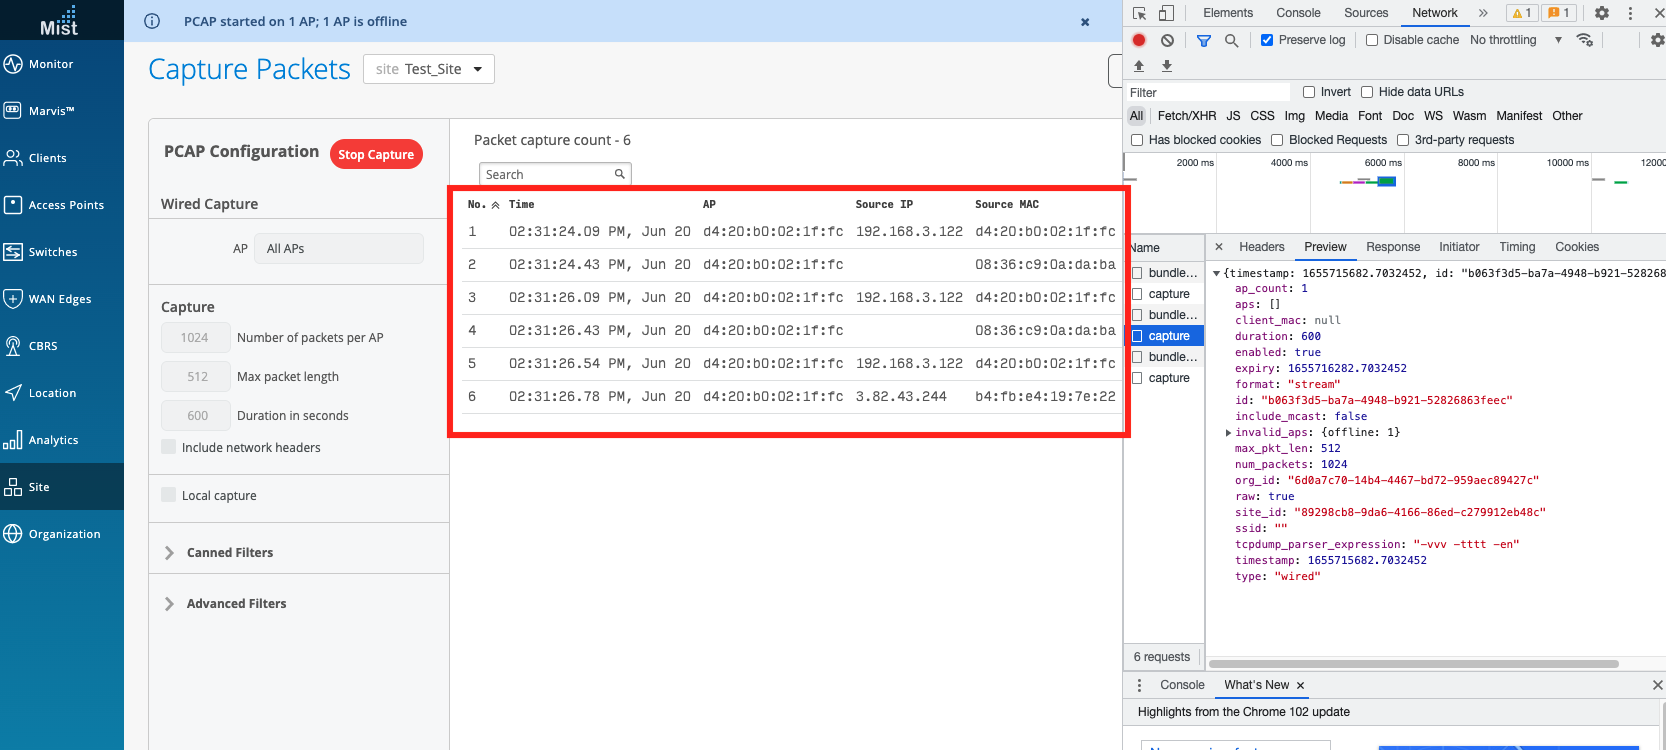The height and width of the screenshot is (750, 1666).
Task: Toggle the device toolbar icon
Action: coord(1166,13)
